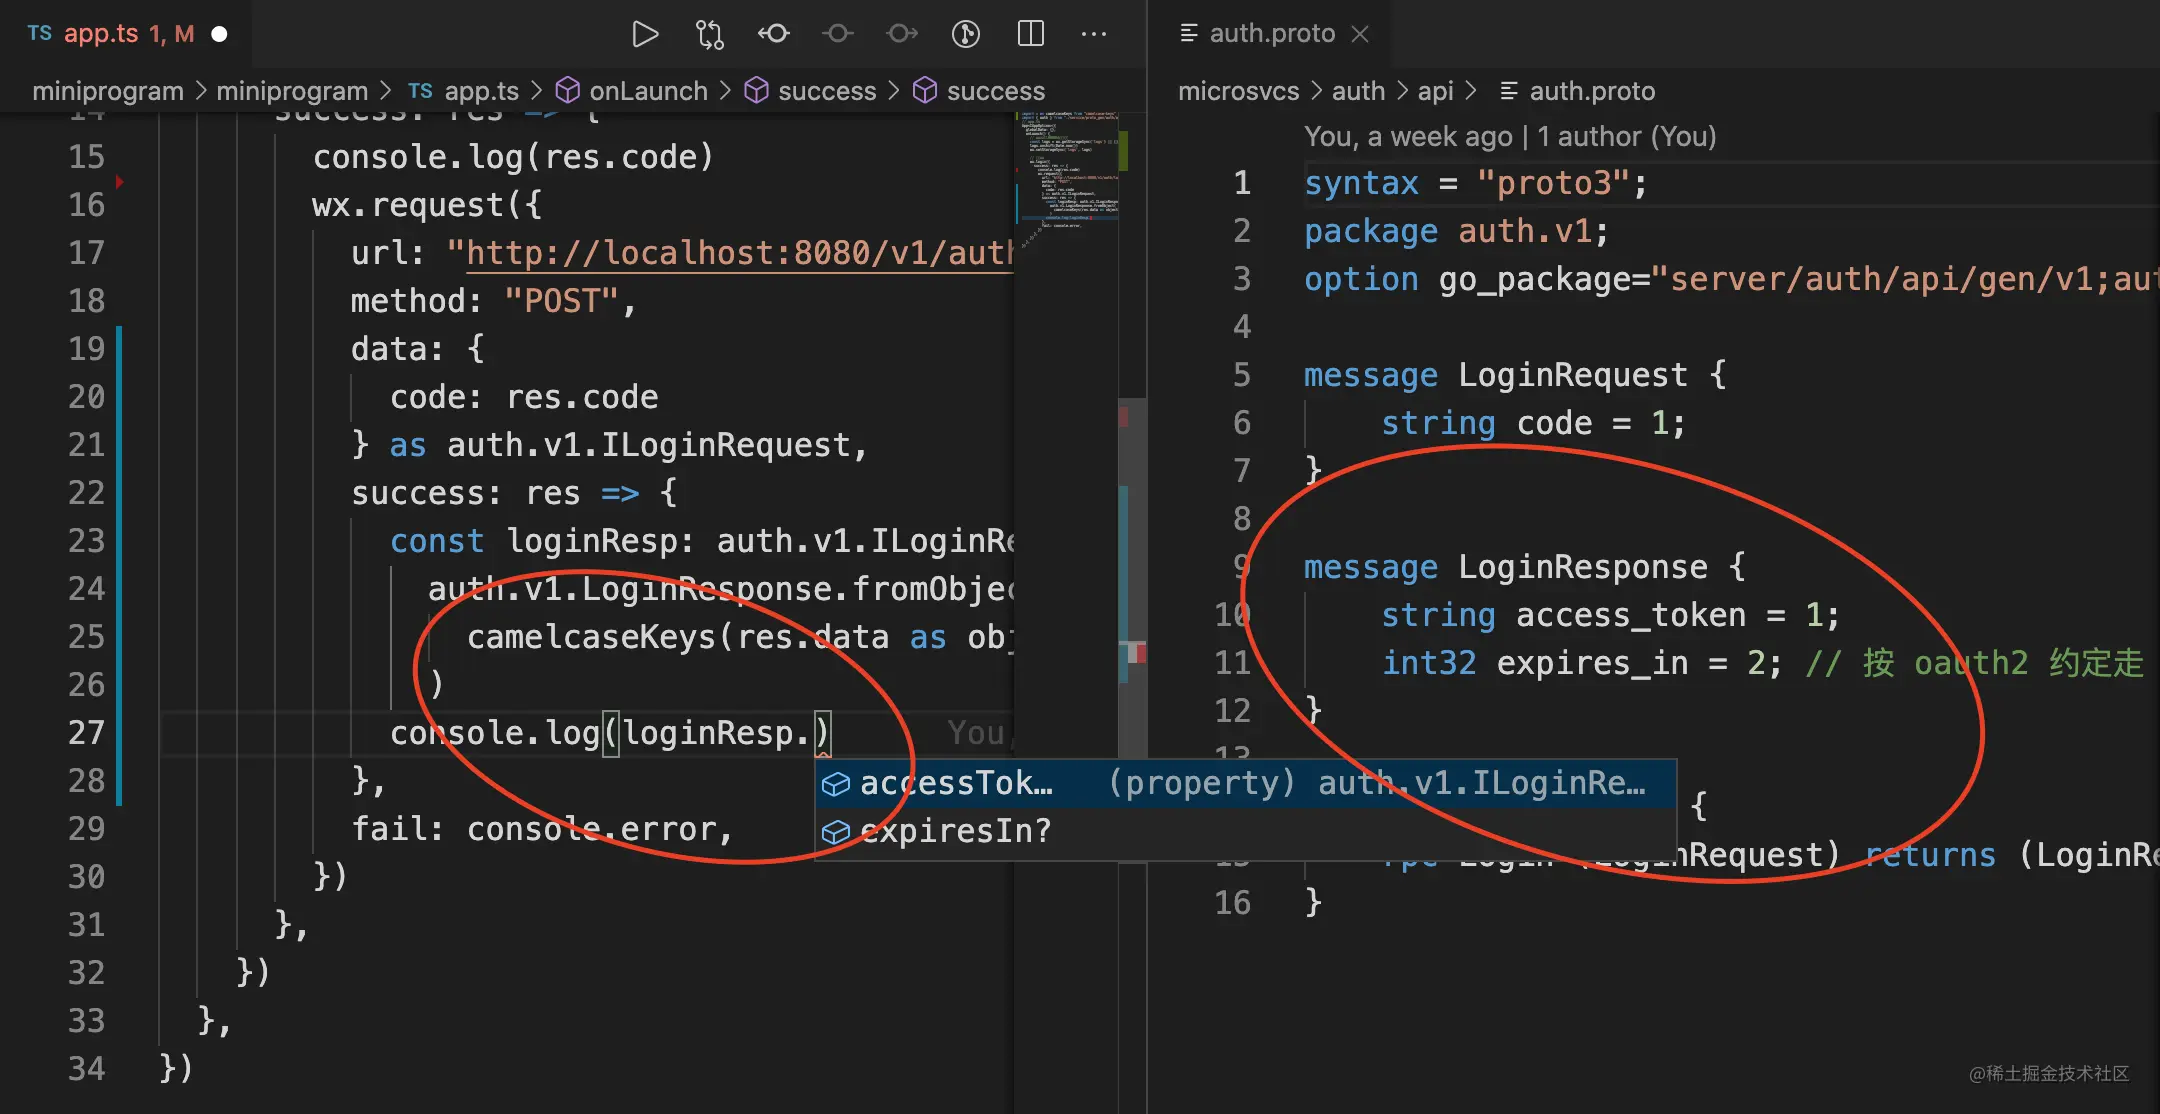
Task: Click 'const loginResp' on line 23
Action: click(x=534, y=541)
